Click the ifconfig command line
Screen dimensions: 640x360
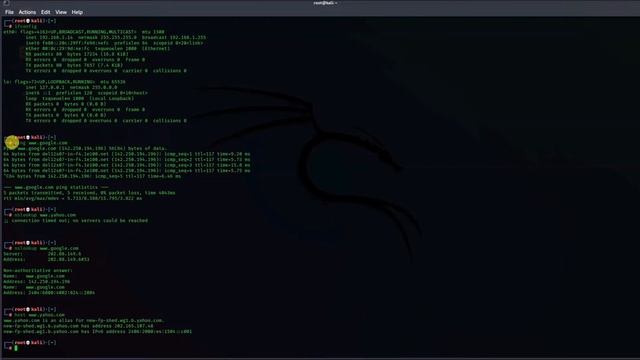click(x=25, y=26)
